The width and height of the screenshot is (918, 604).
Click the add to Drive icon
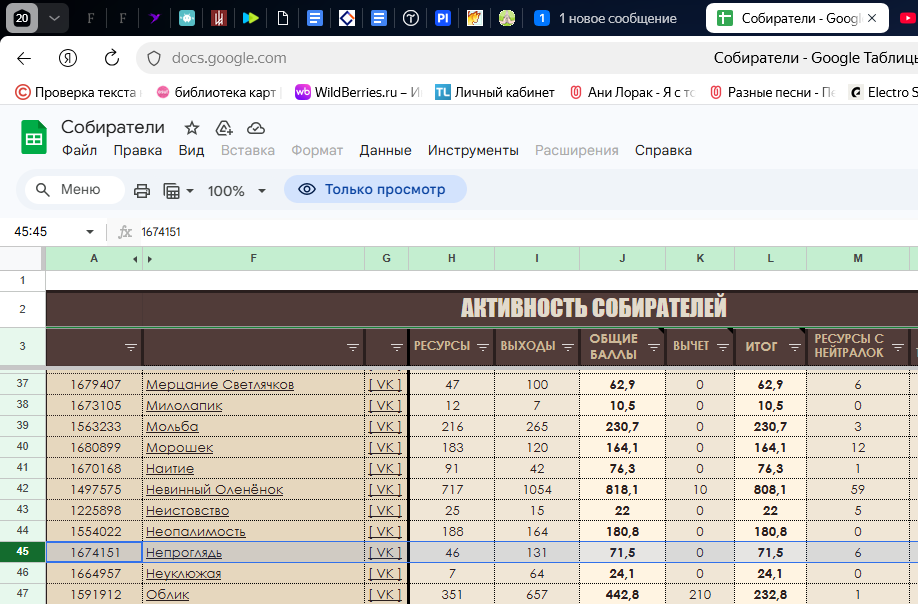click(224, 128)
